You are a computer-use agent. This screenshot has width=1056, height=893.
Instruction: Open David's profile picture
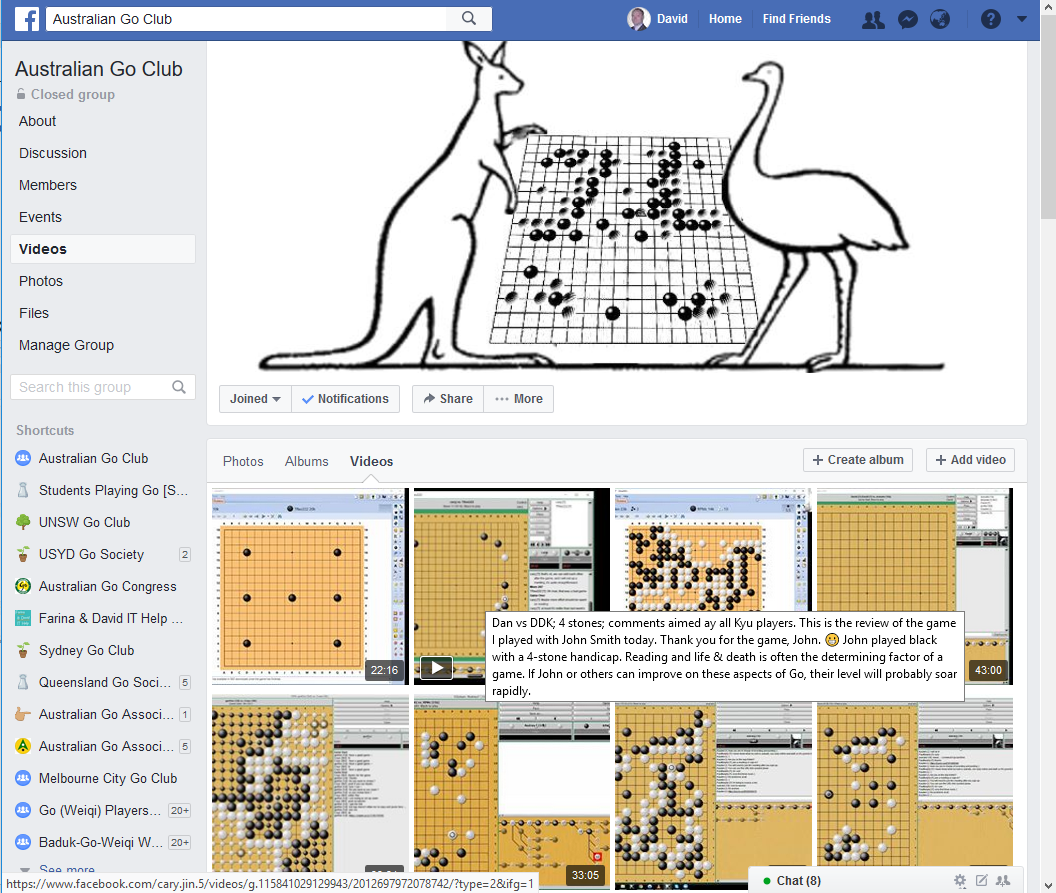pos(638,19)
